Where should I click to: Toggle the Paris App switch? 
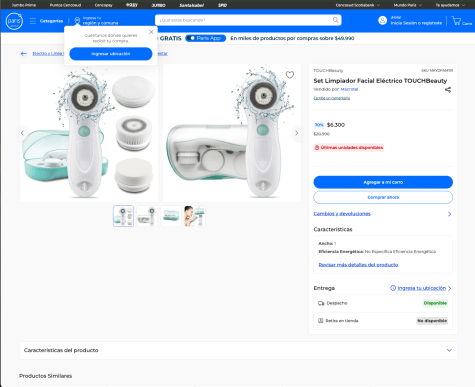(190, 38)
